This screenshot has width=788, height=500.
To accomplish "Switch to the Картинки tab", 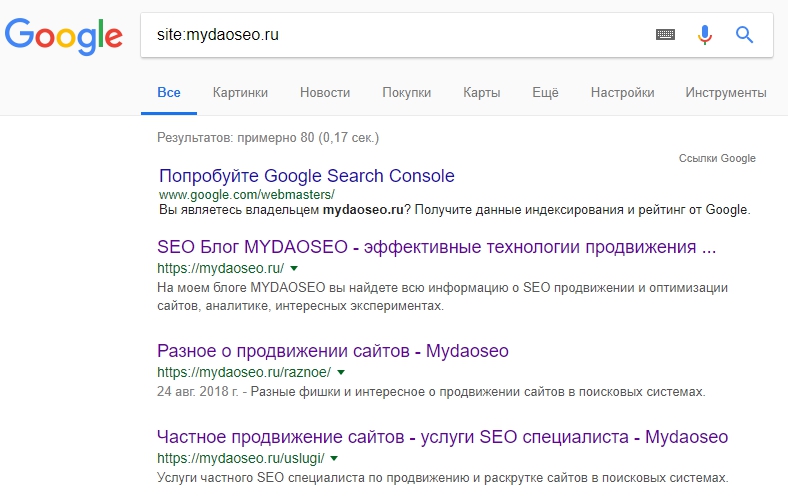I will point(240,92).
